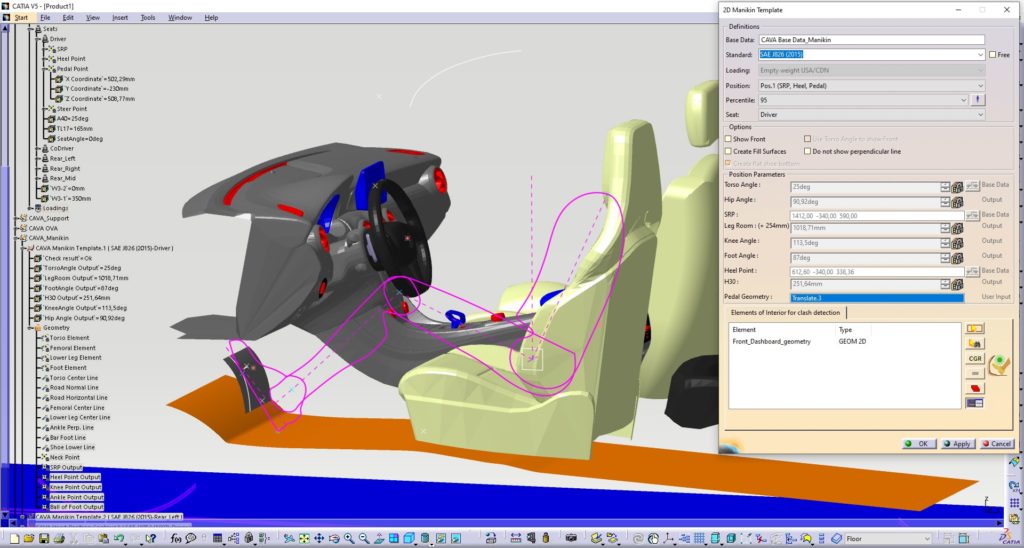This screenshot has width=1024, height=548.
Task: Click the percentile info icon button
Action: [x=978, y=100]
